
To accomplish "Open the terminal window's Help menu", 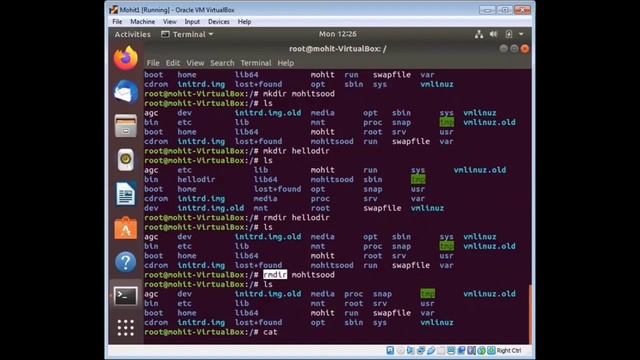I will coord(286,63).
